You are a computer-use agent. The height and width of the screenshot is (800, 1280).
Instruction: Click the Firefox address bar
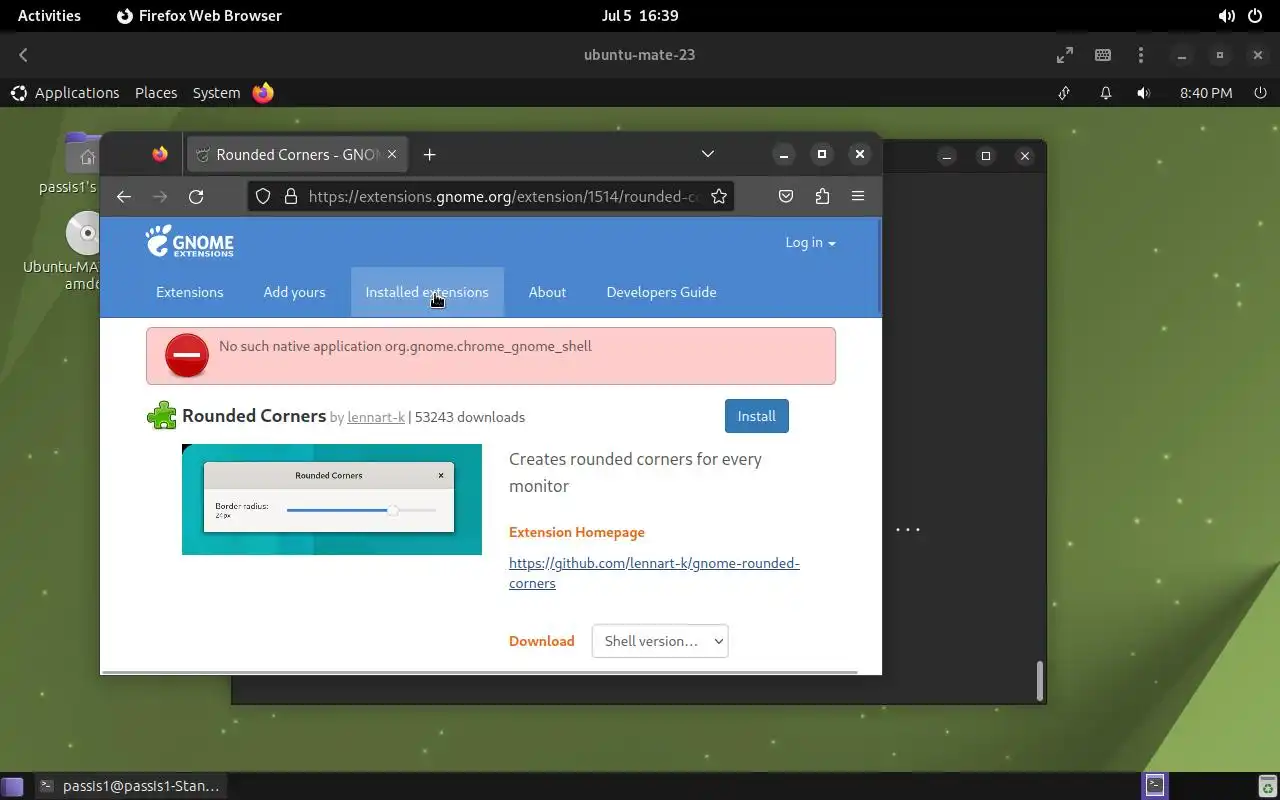503,196
